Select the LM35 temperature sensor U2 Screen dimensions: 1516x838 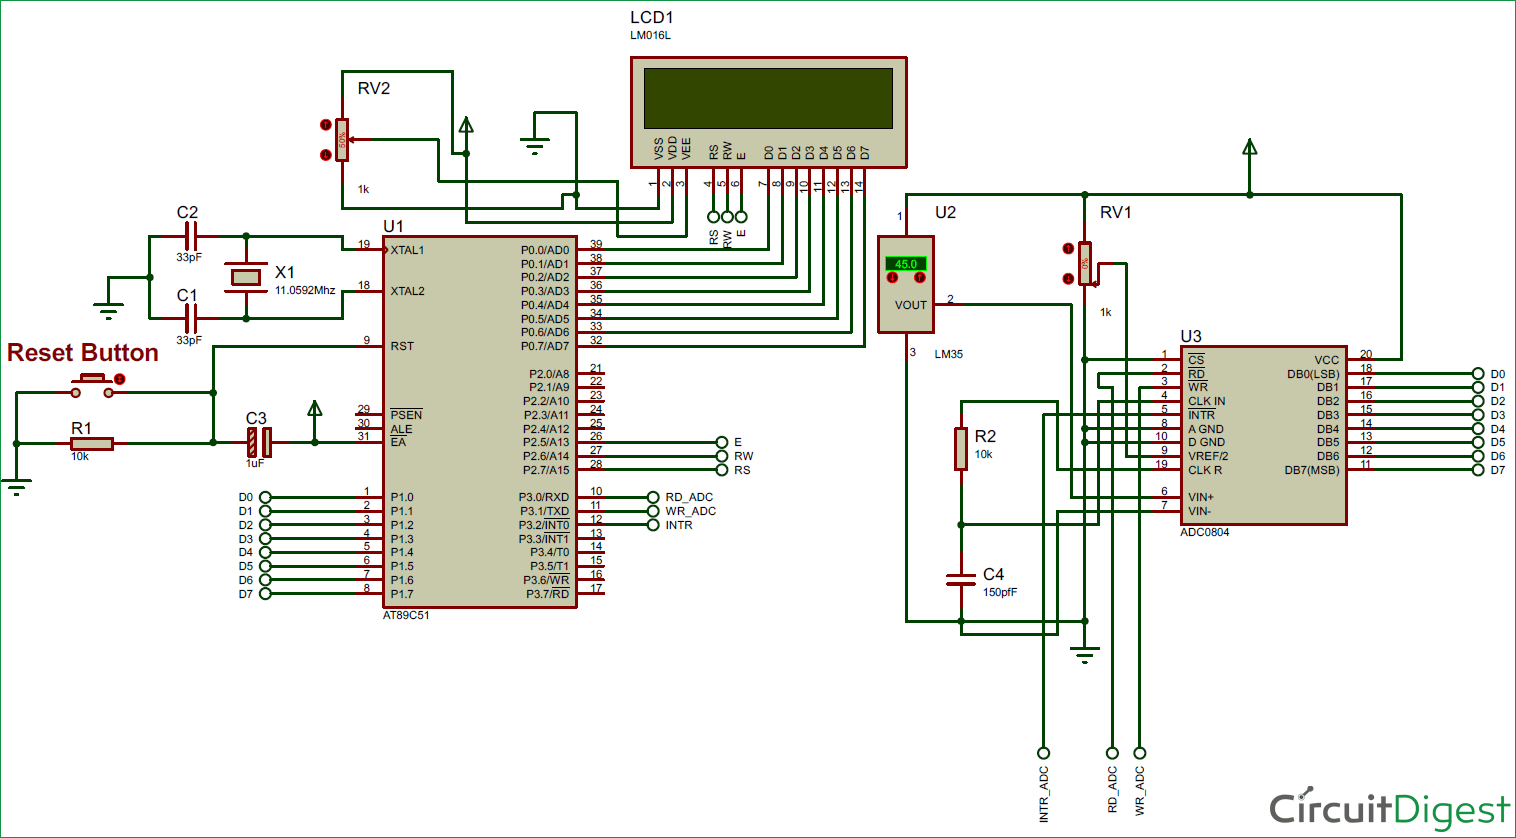[906, 285]
